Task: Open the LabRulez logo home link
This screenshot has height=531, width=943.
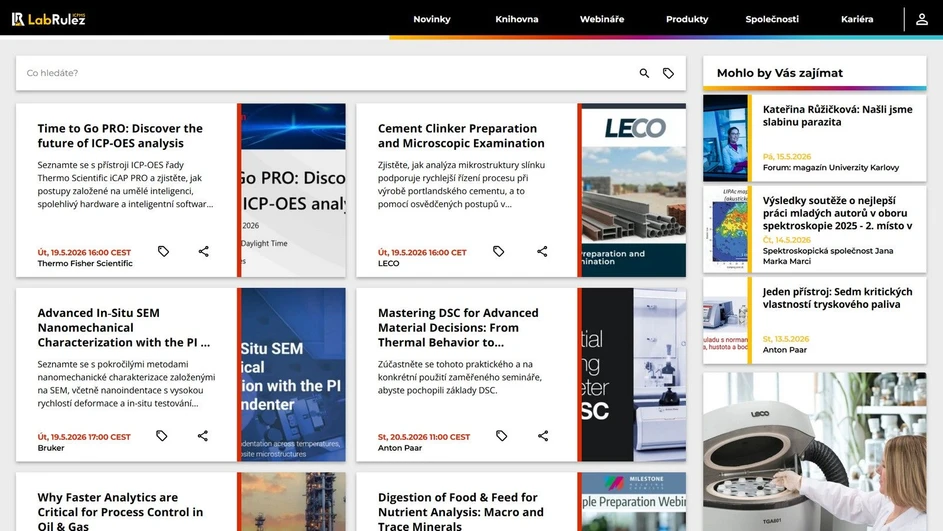Action: [x=49, y=19]
